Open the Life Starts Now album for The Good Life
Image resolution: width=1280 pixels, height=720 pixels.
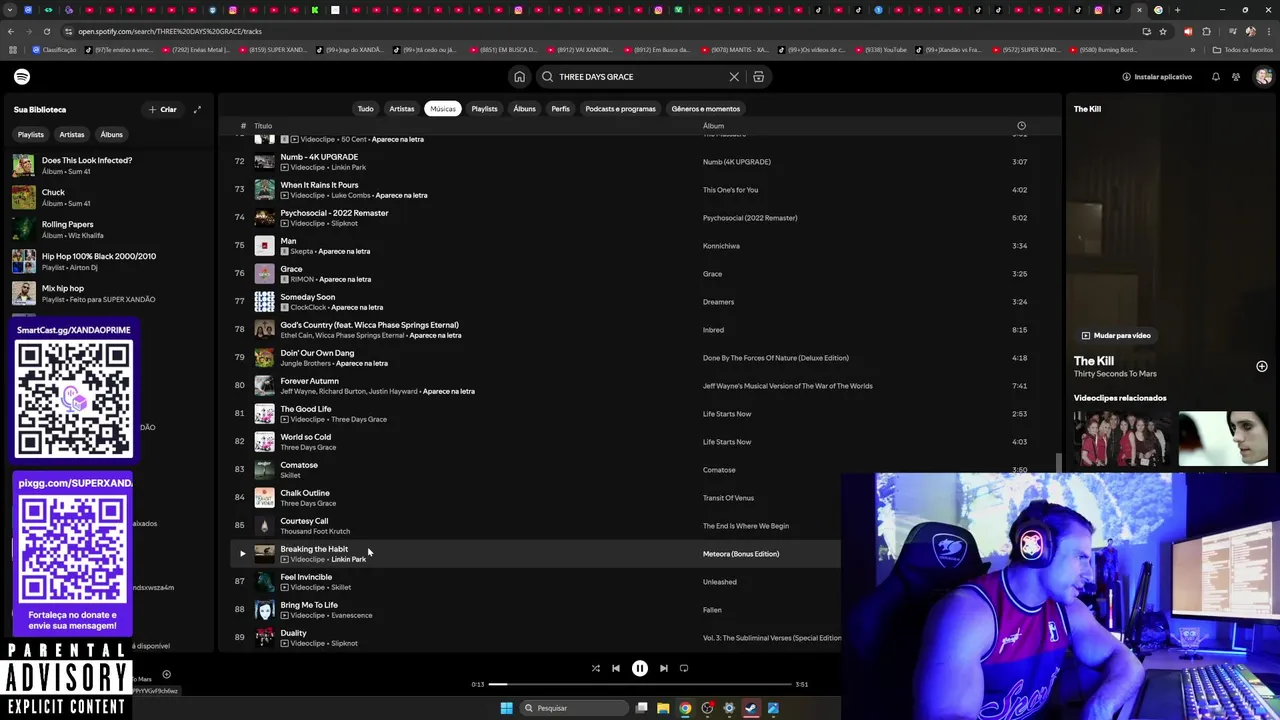(727, 414)
